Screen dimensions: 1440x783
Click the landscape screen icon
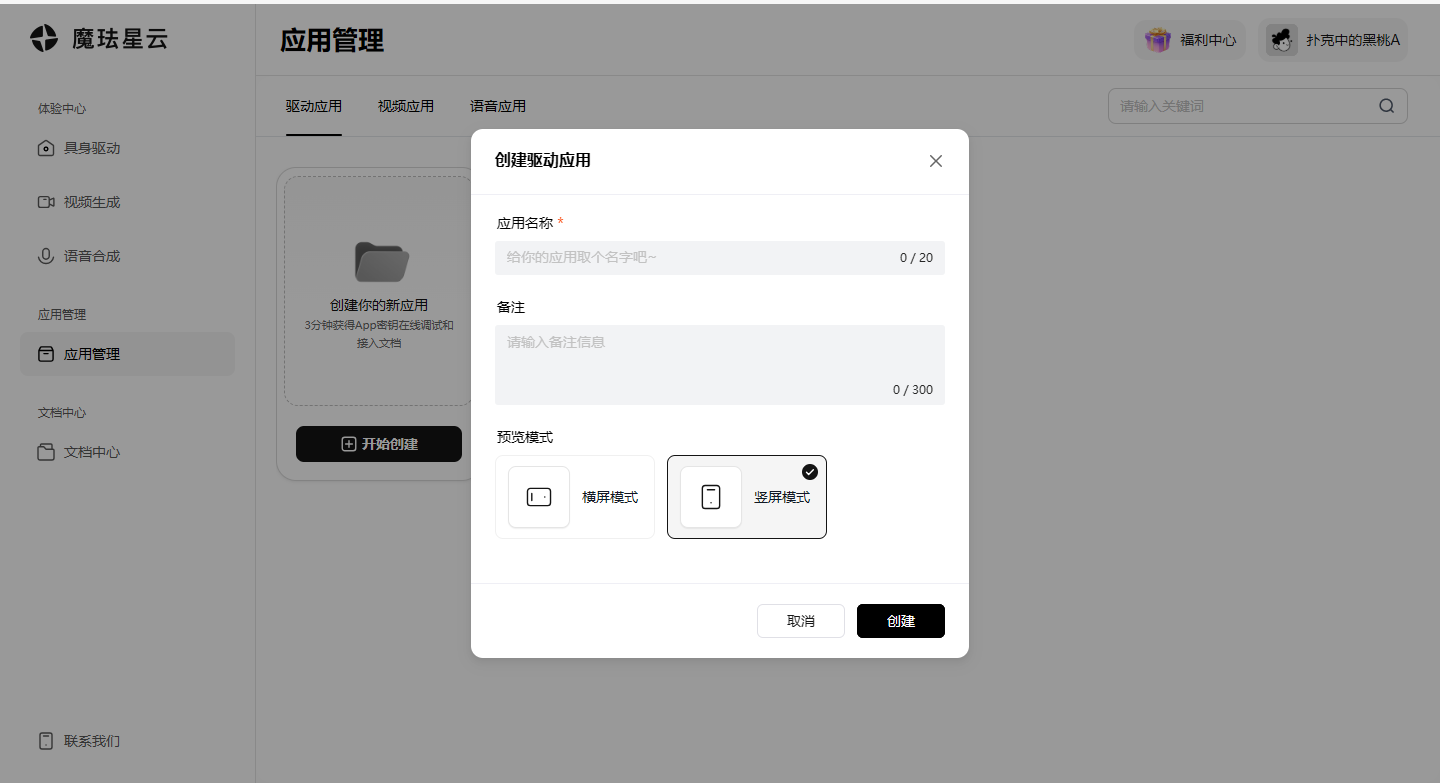(539, 497)
